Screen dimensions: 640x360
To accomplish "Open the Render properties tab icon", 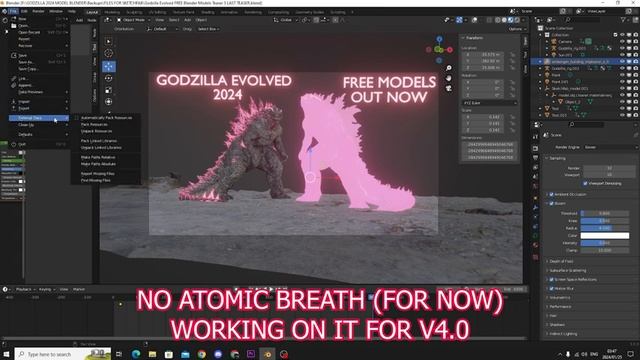I will point(536,148).
